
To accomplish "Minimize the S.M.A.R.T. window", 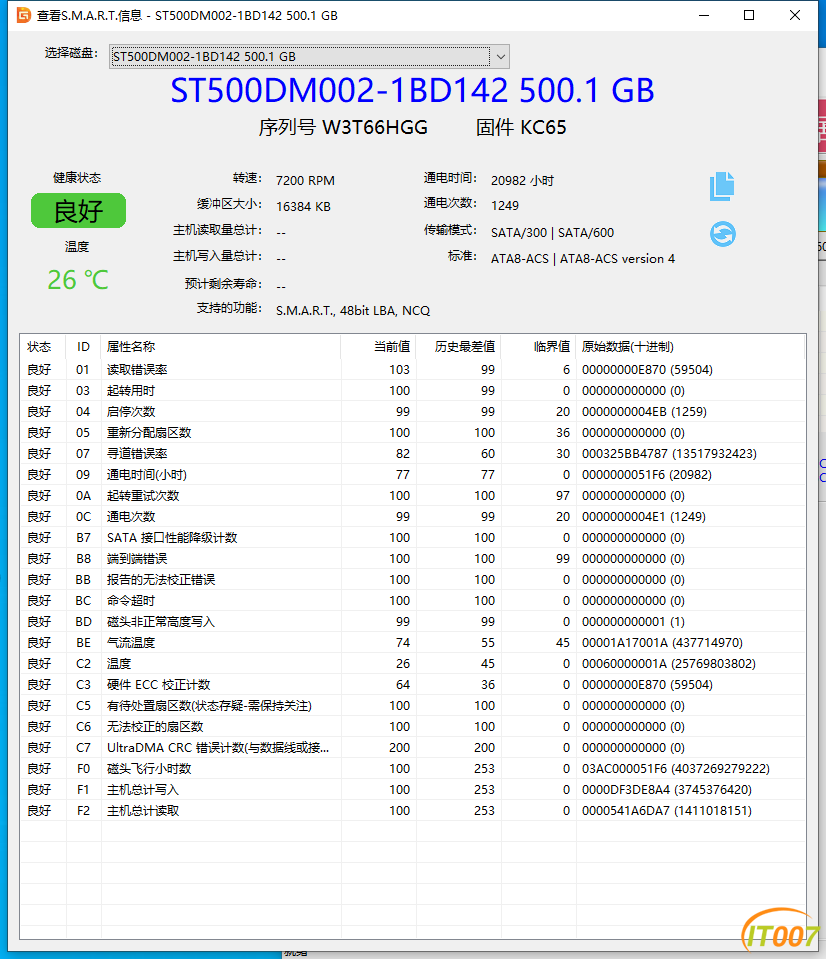I will pyautogui.click(x=704, y=15).
